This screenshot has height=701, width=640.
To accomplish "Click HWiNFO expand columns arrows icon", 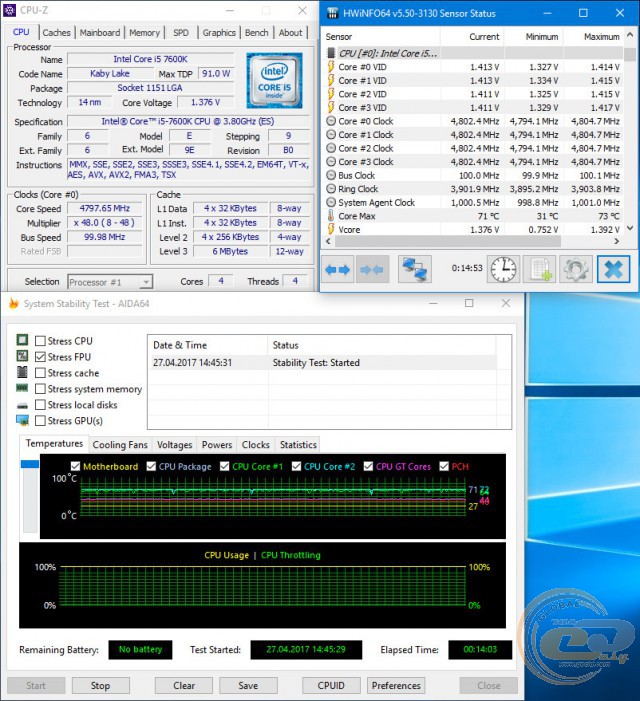I will (337, 270).
